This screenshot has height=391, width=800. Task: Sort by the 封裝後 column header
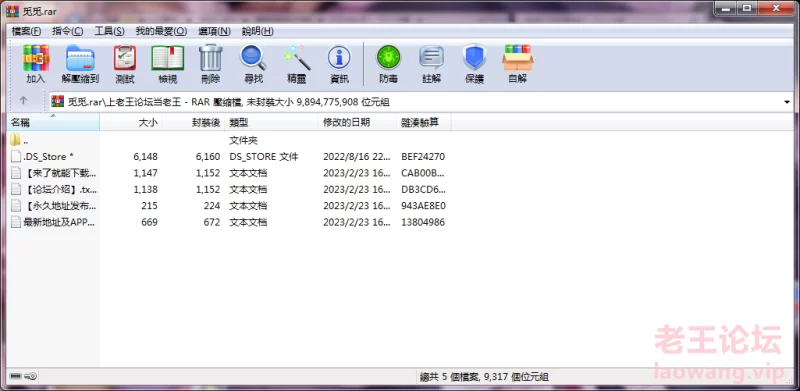(193, 123)
